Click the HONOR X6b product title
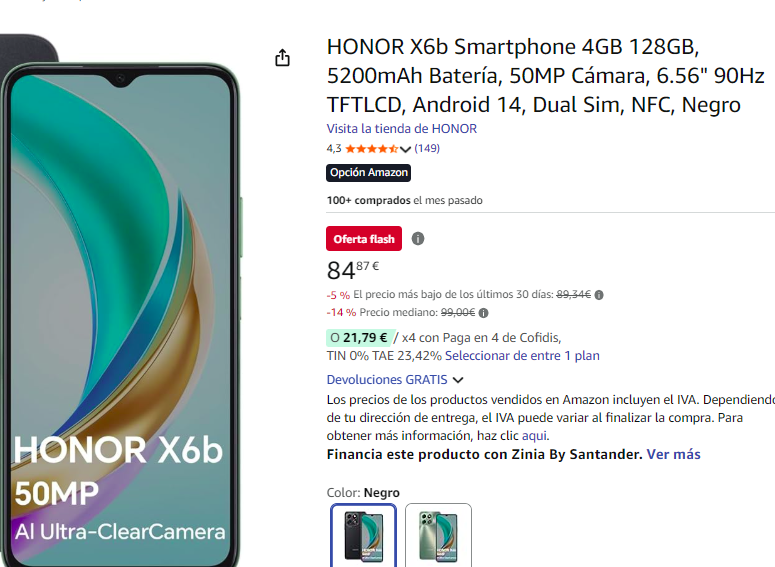The height and width of the screenshot is (567, 775). coord(545,76)
